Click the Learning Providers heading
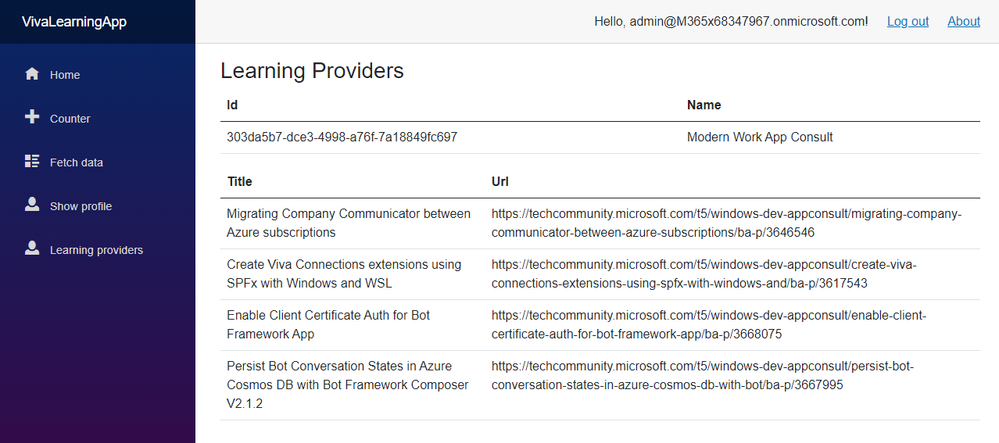The height and width of the screenshot is (443, 999). point(312,71)
